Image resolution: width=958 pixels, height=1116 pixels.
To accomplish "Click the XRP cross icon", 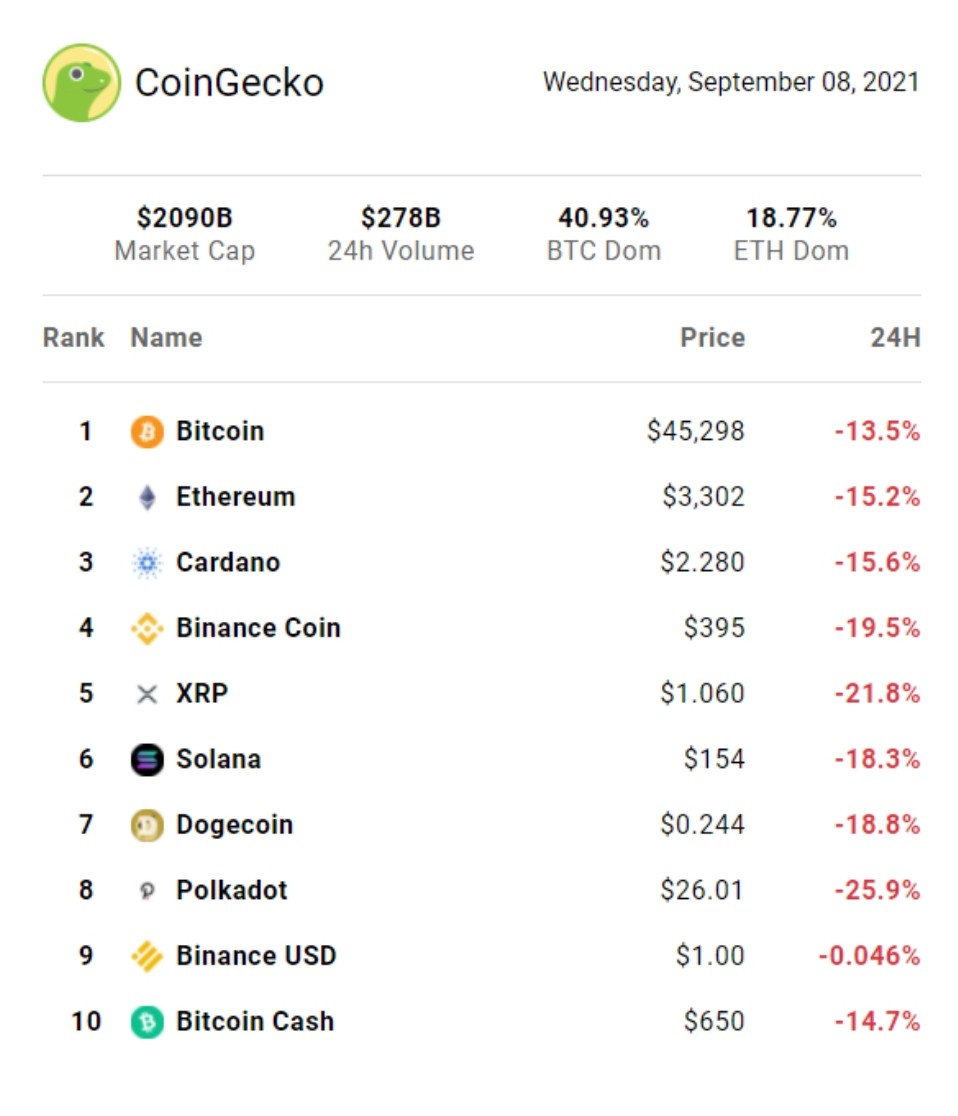I will (147, 694).
